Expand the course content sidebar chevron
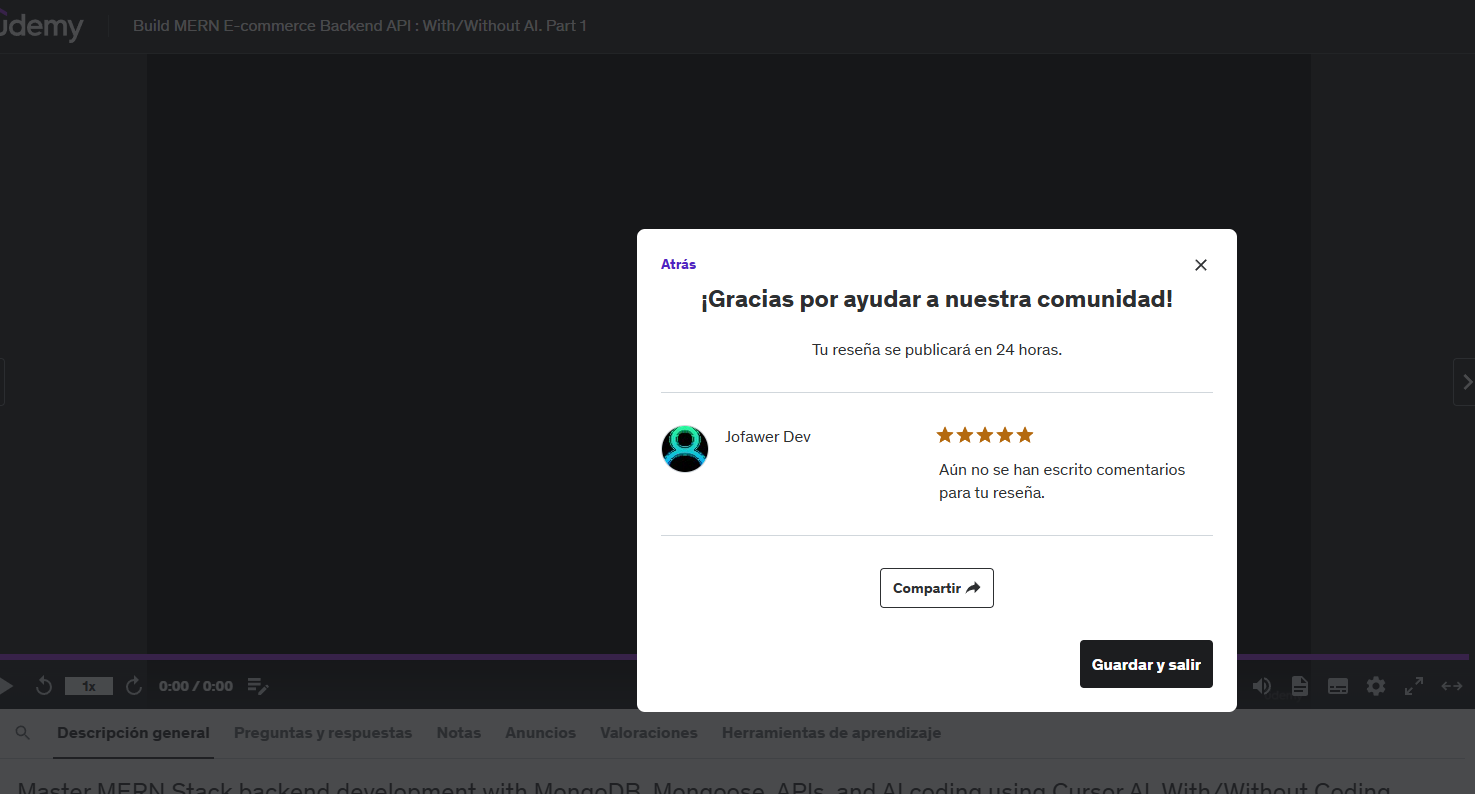Screen dimensions: 1475x794 click(1466, 381)
